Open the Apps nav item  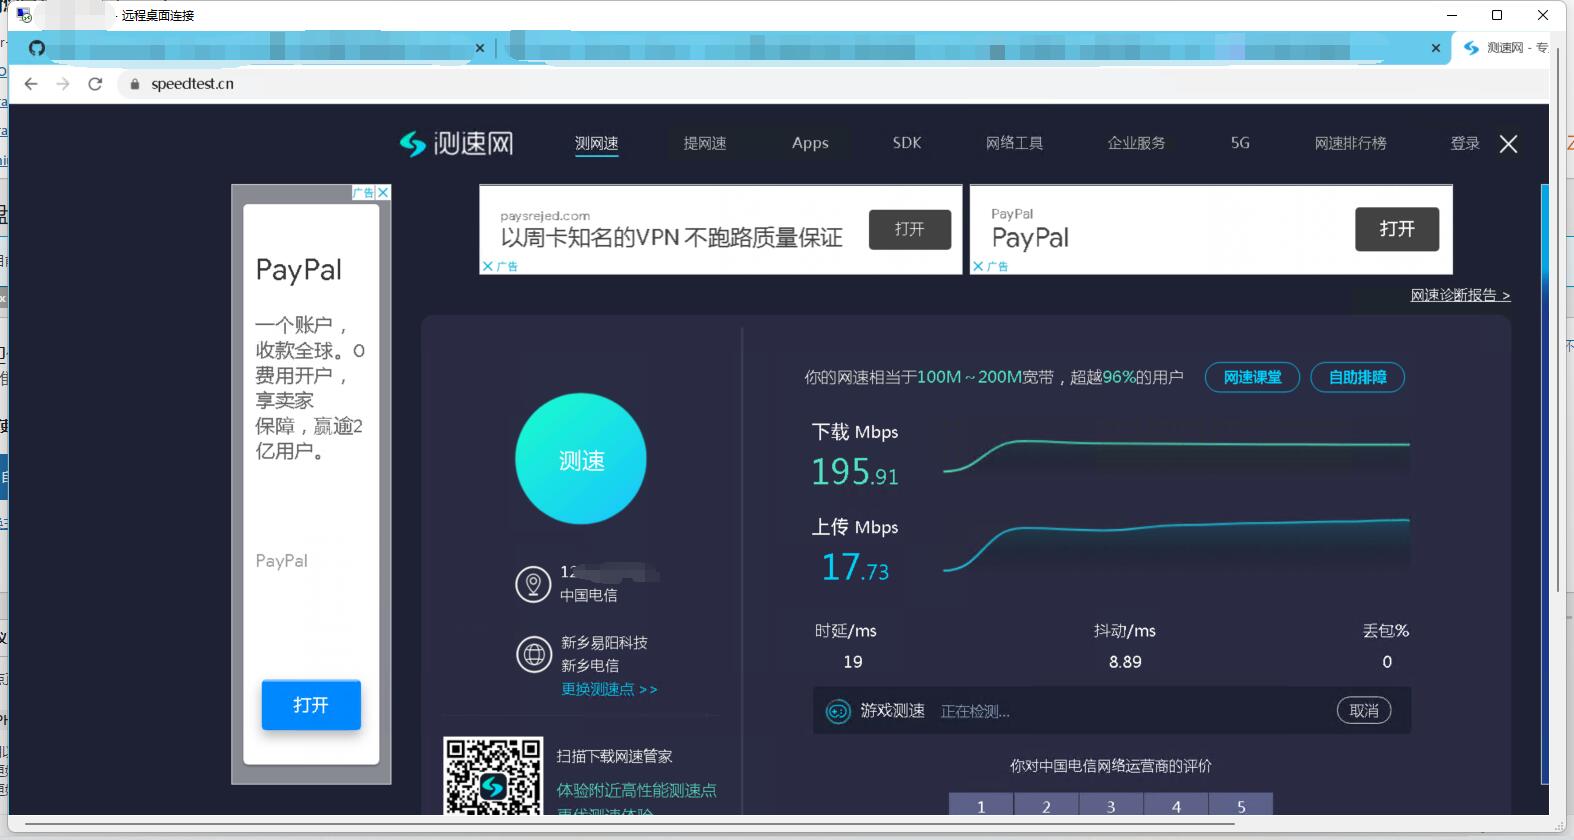[x=810, y=143]
